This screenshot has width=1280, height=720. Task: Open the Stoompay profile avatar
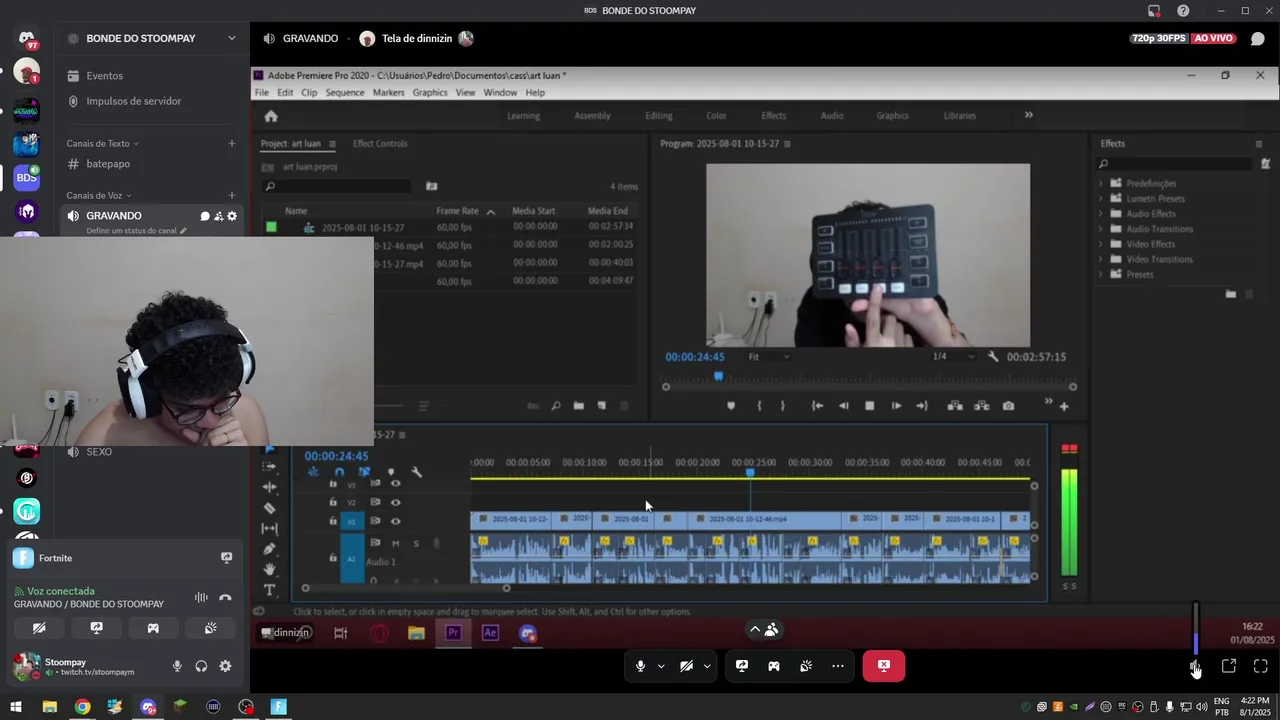pyautogui.click(x=26, y=666)
